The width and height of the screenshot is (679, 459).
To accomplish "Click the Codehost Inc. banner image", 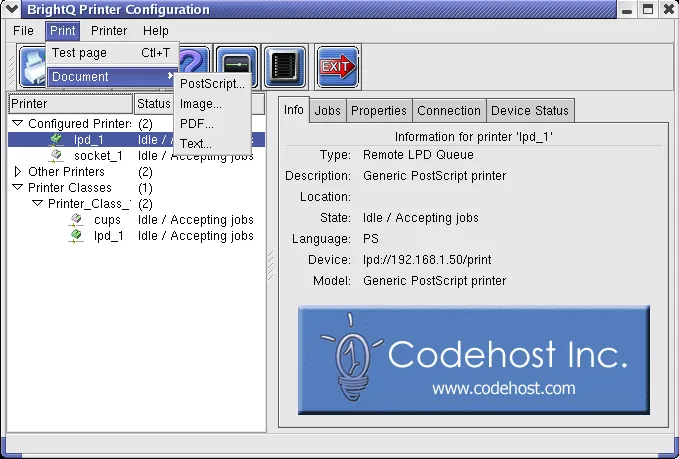I will [474, 360].
